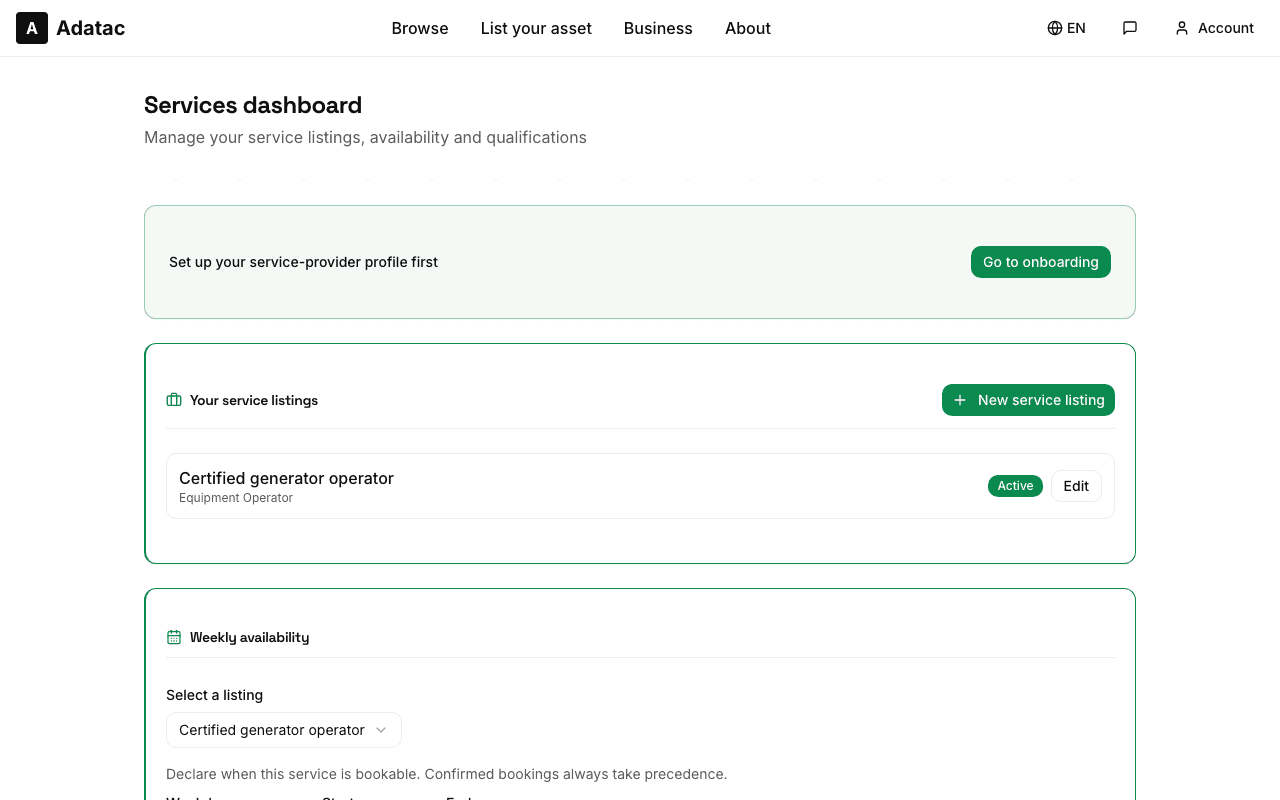
Task: Click the Certified generator operator listing title
Action: tap(286, 478)
